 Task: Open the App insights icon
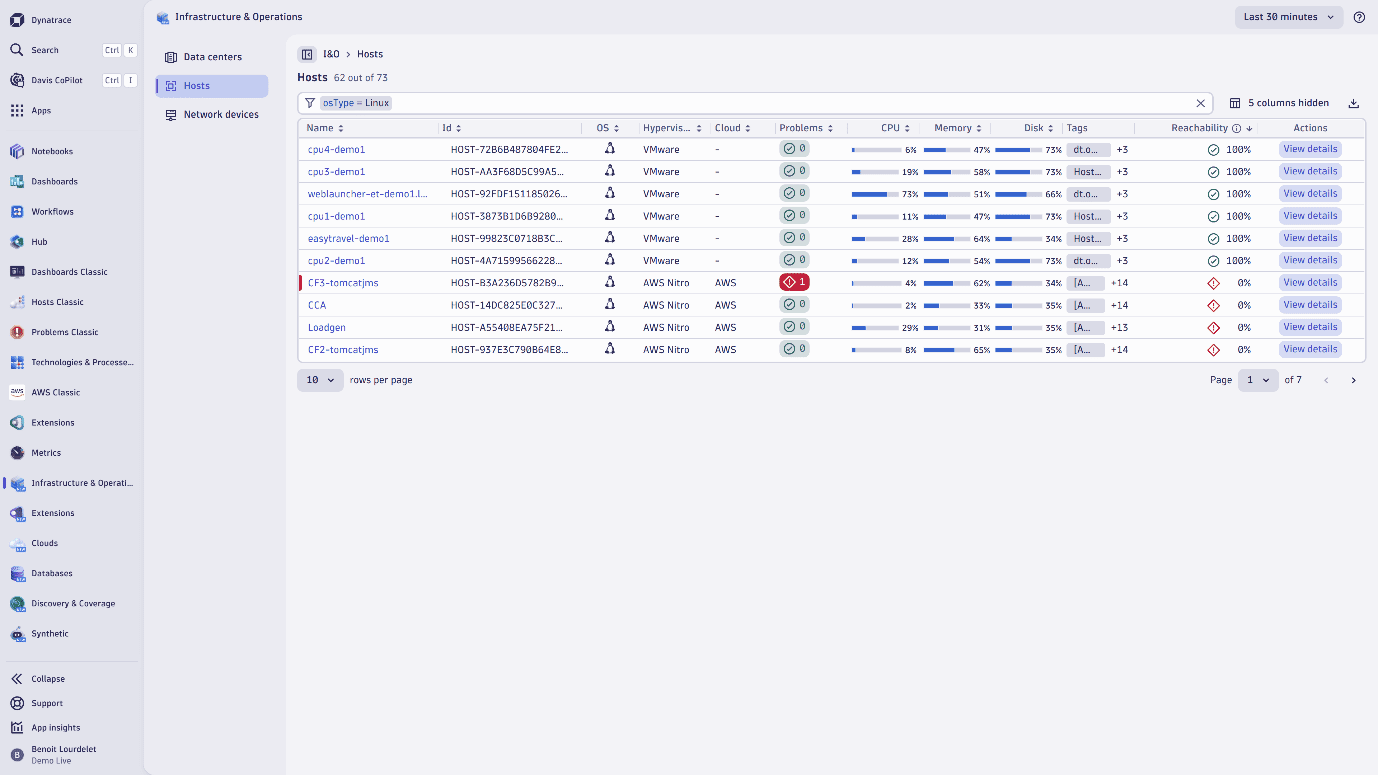(17, 728)
